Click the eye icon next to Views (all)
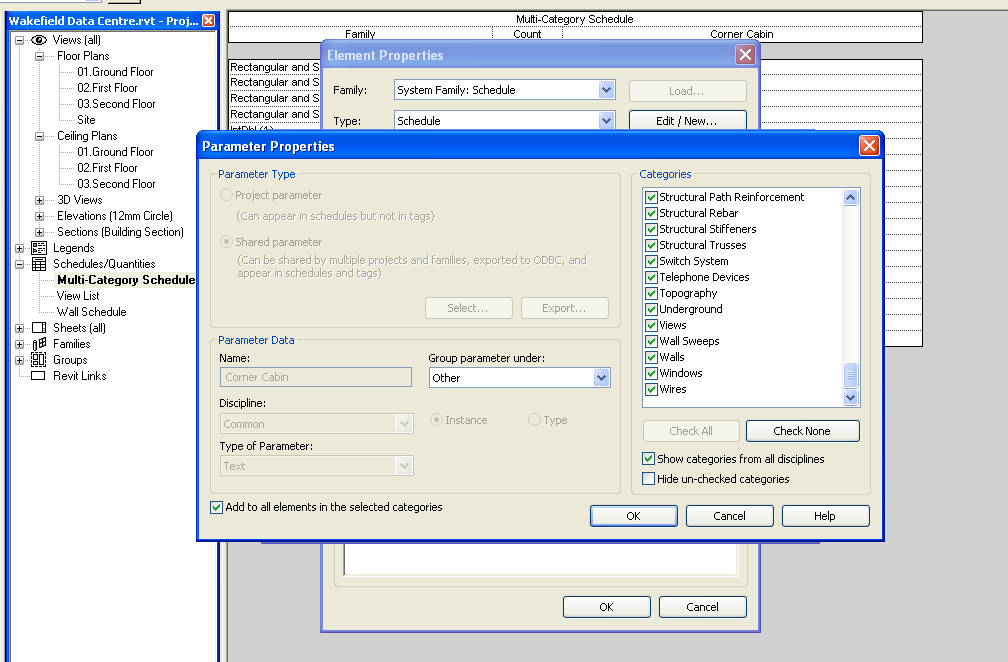The width and height of the screenshot is (1008, 662). pos(39,40)
